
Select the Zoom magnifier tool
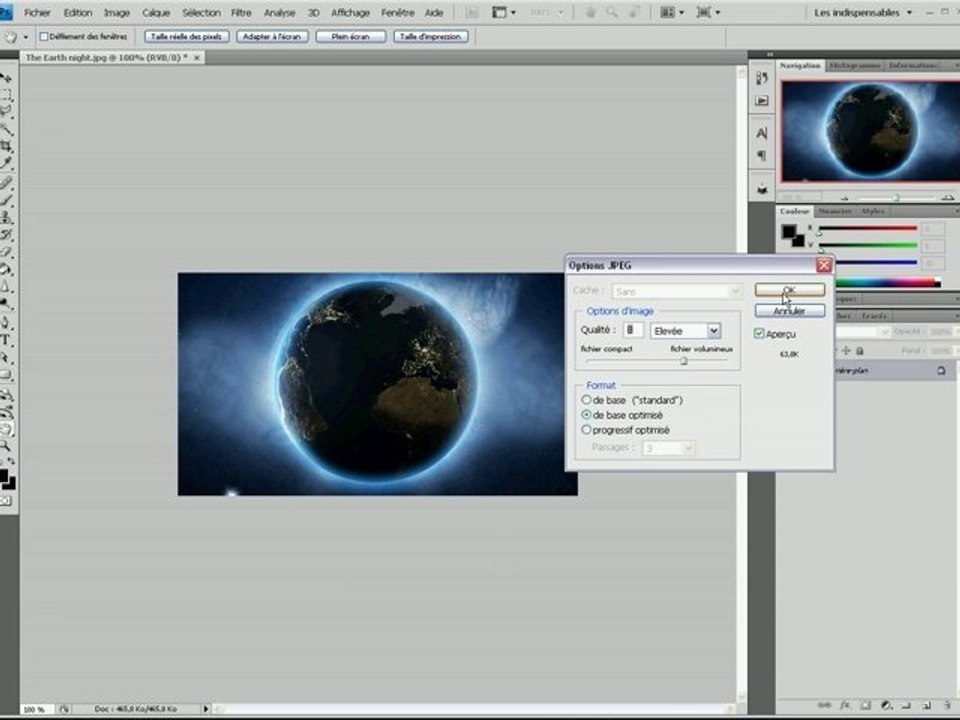tap(6, 446)
